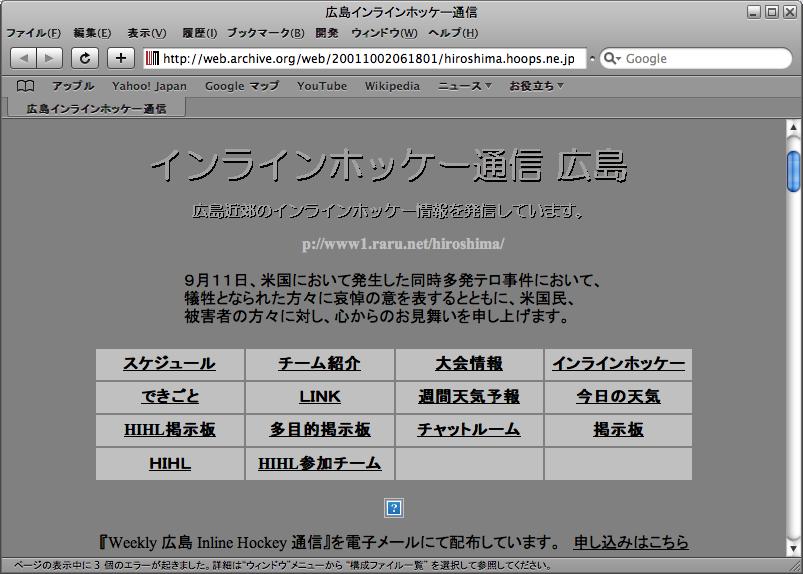The height and width of the screenshot is (574, 803).
Task: Click the Forward navigation arrow
Action: (x=49, y=59)
